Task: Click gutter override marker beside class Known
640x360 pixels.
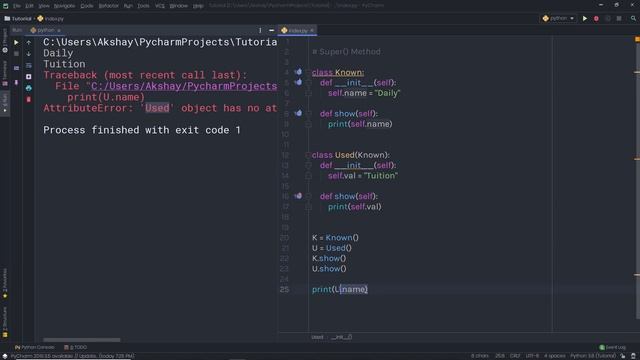Action: click(298, 72)
